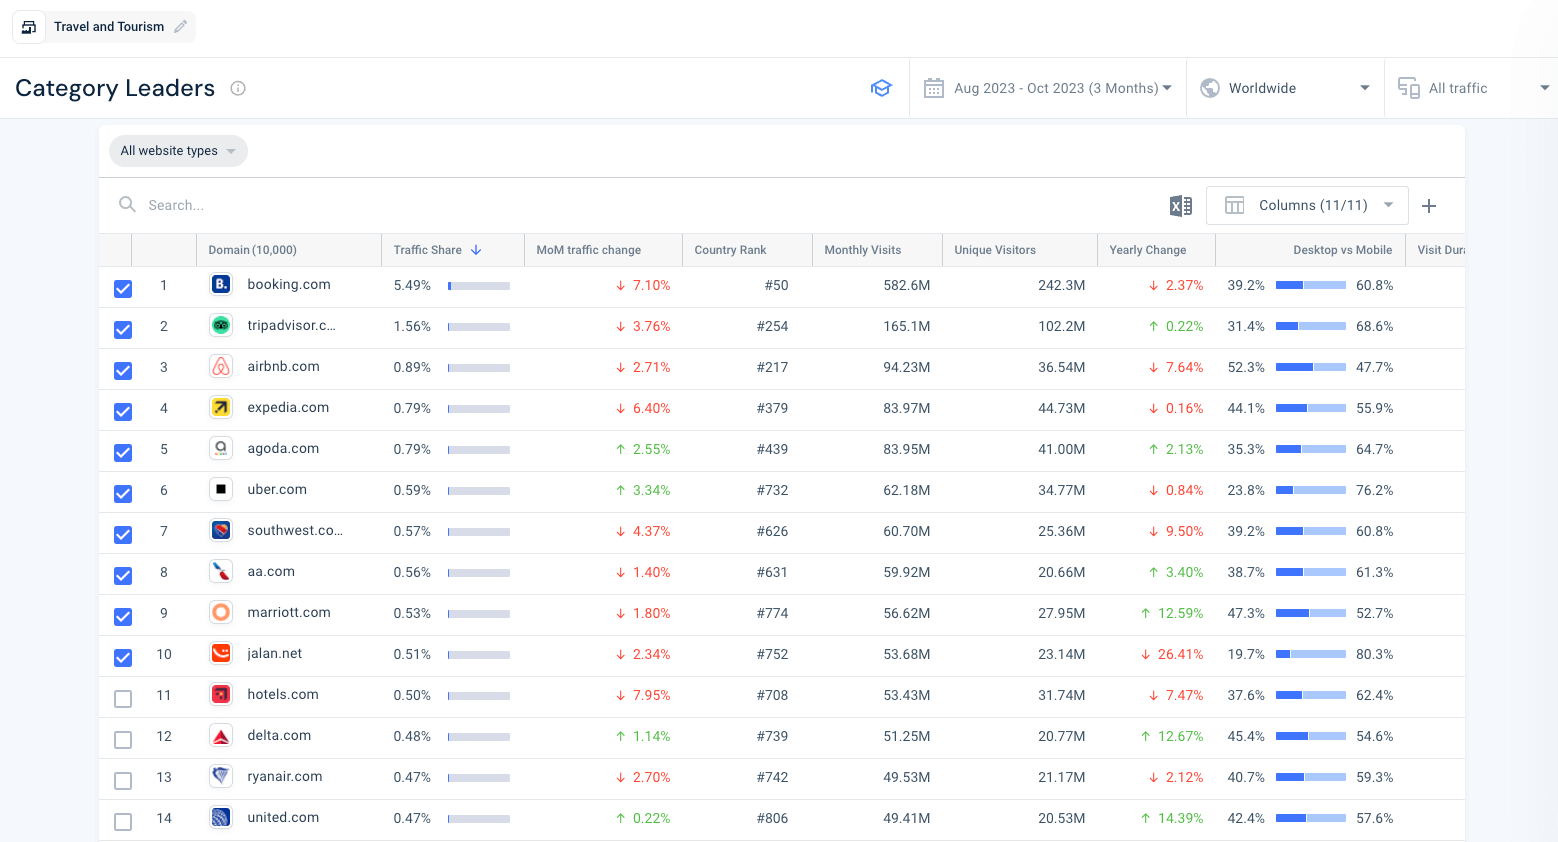Open All website types filter
Image resolution: width=1558 pixels, height=842 pixels.
point(178,151)
